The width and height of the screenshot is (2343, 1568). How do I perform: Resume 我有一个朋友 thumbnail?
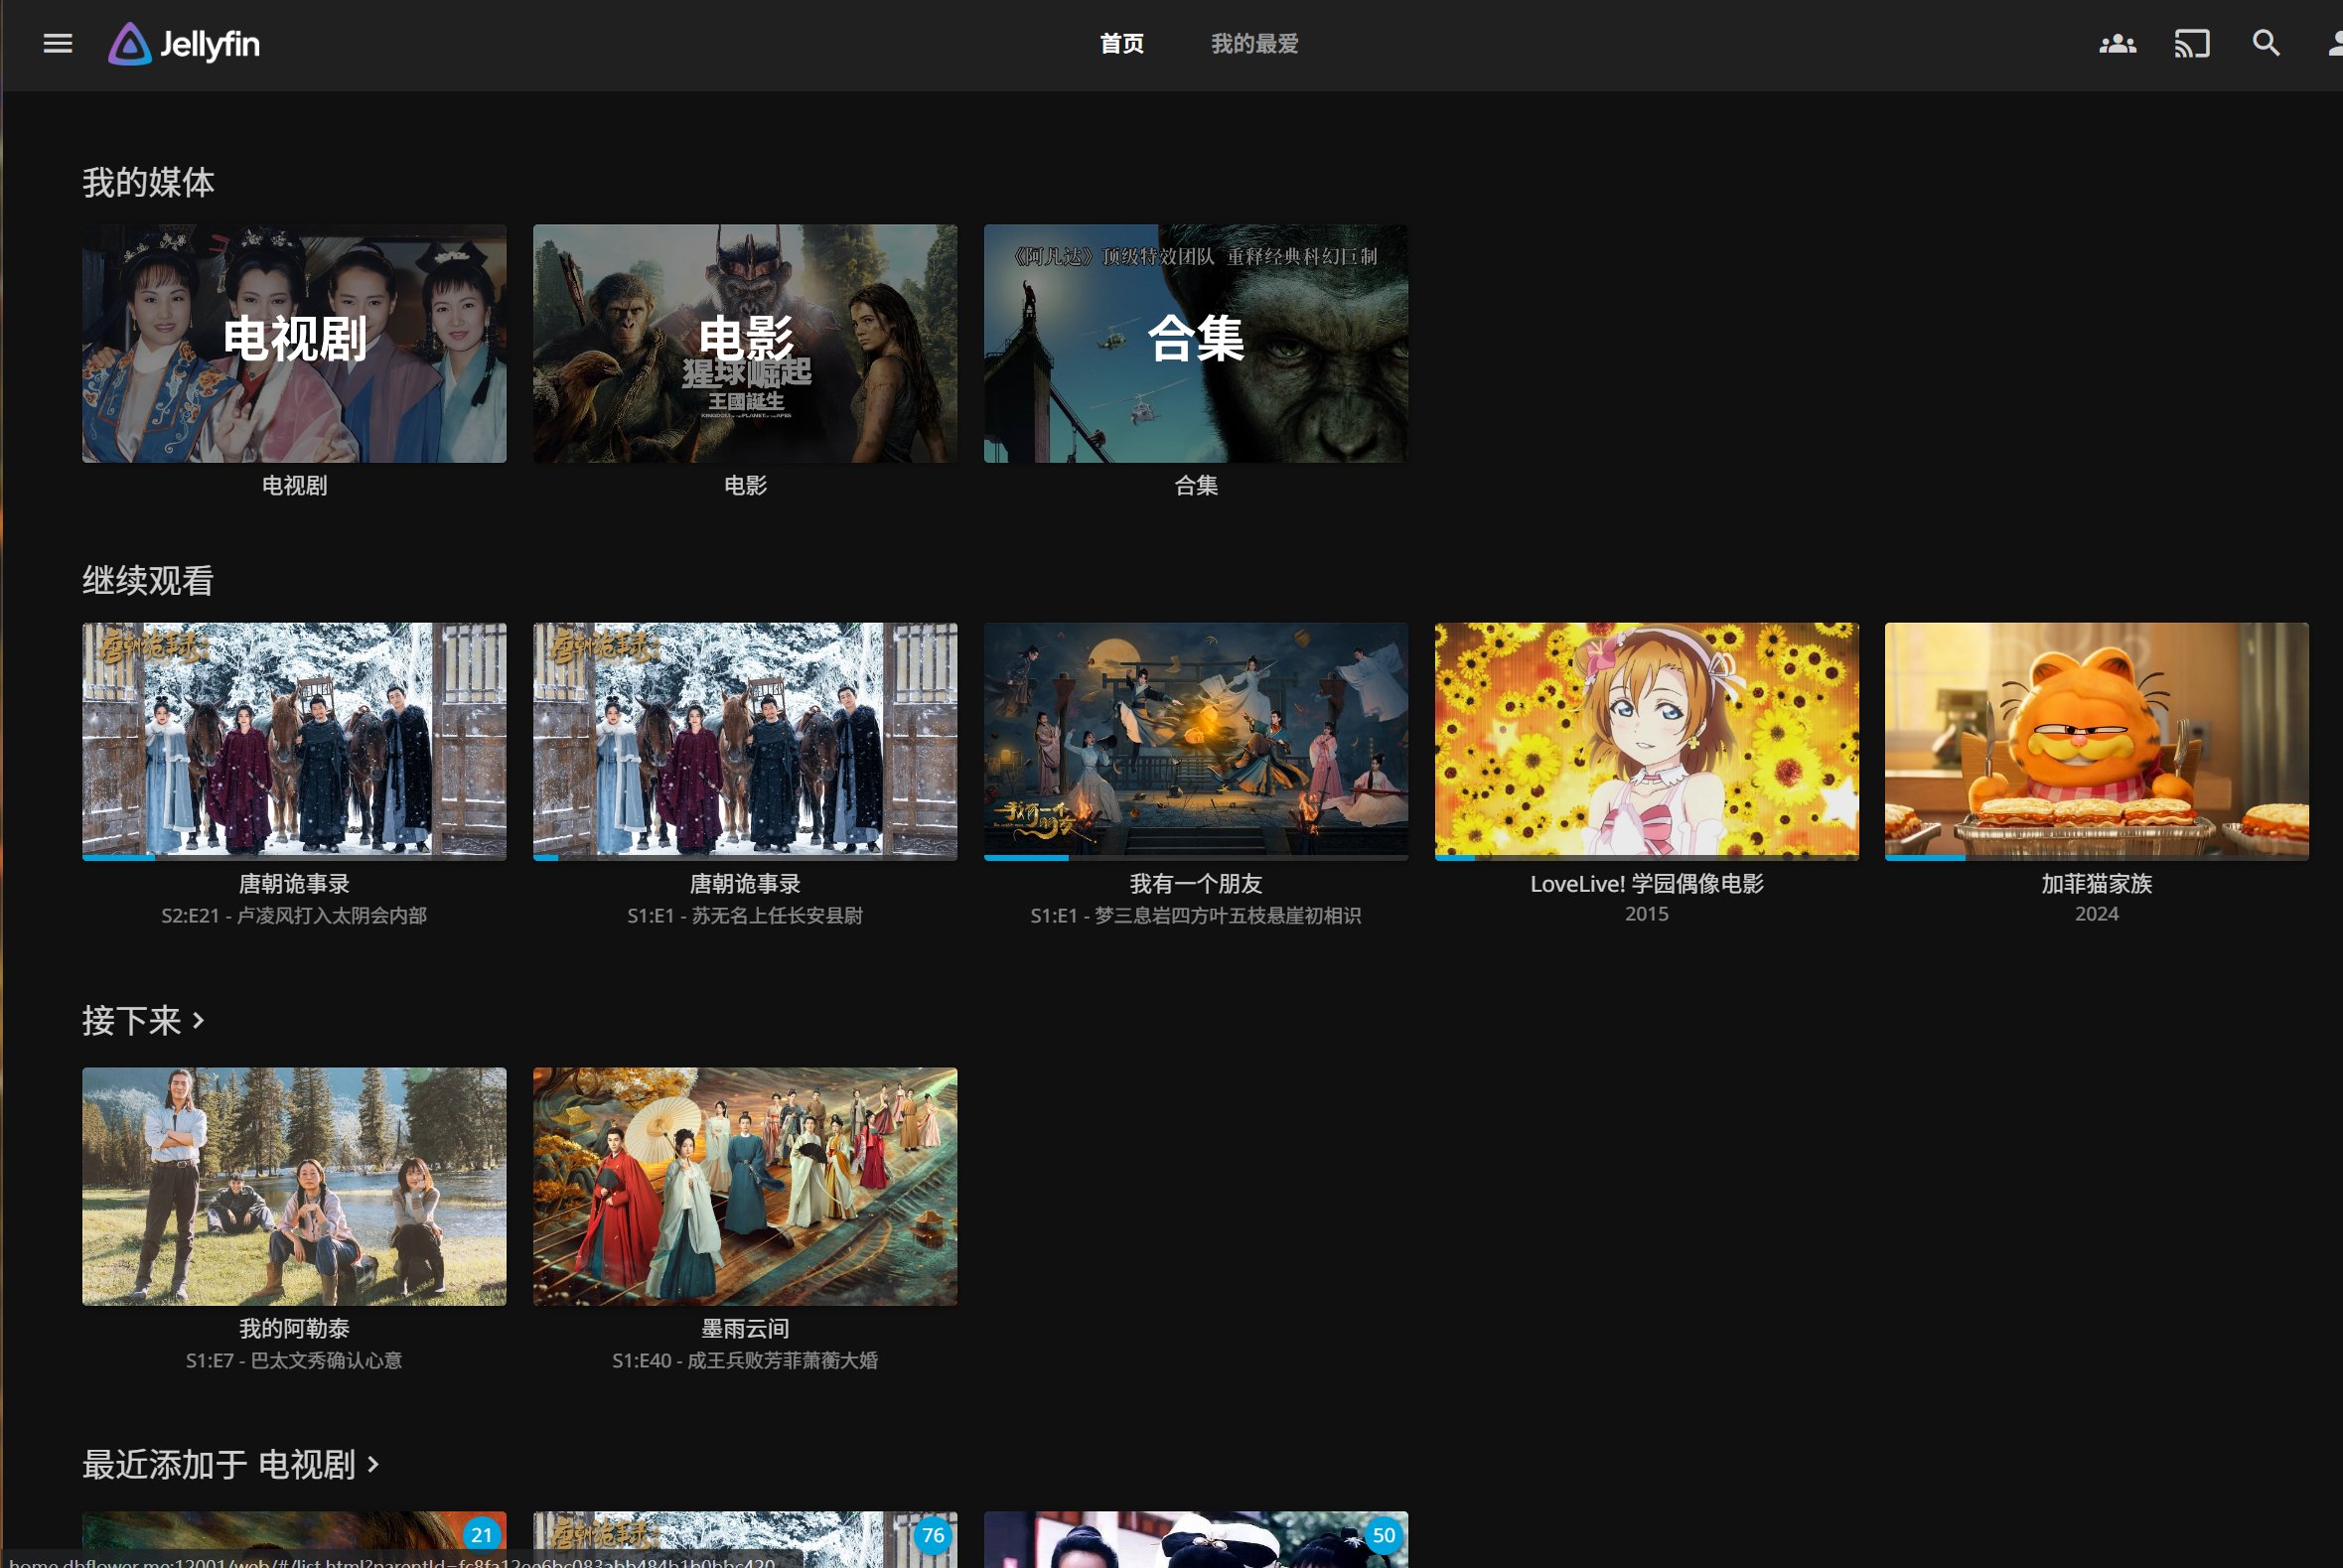(x=1196, y=741)
